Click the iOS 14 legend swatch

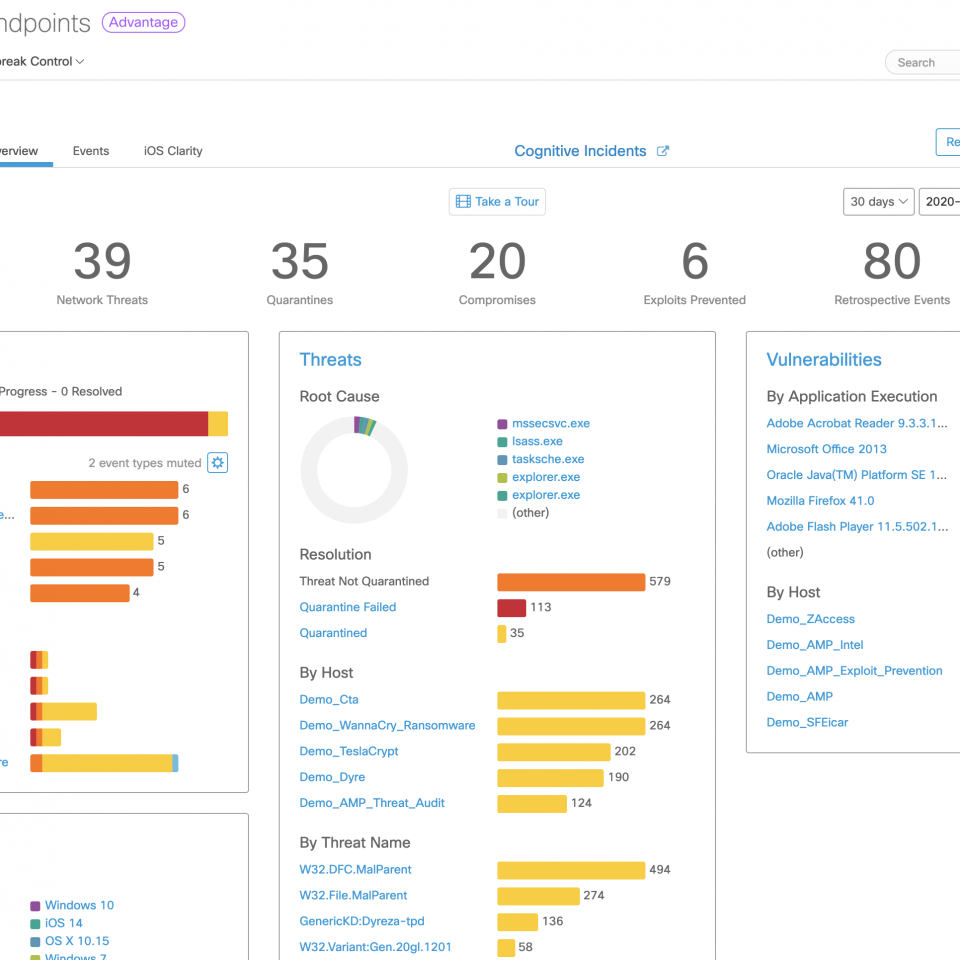(x=36, y=923)
